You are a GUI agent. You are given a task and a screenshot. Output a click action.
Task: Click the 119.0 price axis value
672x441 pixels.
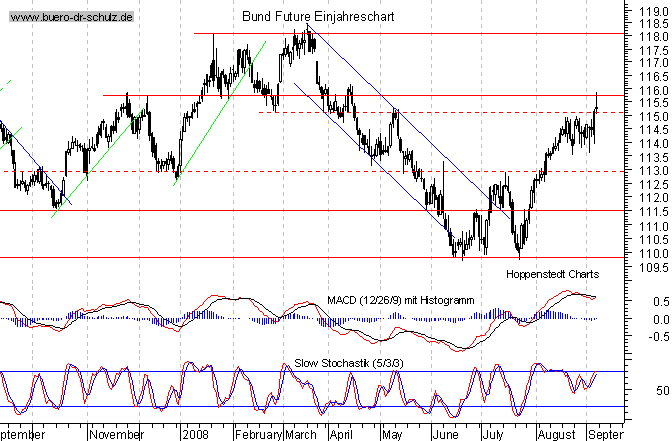[x=654, y=12]
